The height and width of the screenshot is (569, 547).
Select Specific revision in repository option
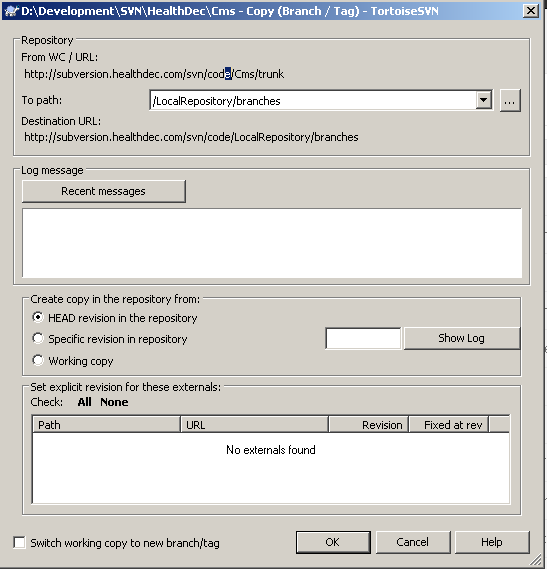(x=110, y=339)
